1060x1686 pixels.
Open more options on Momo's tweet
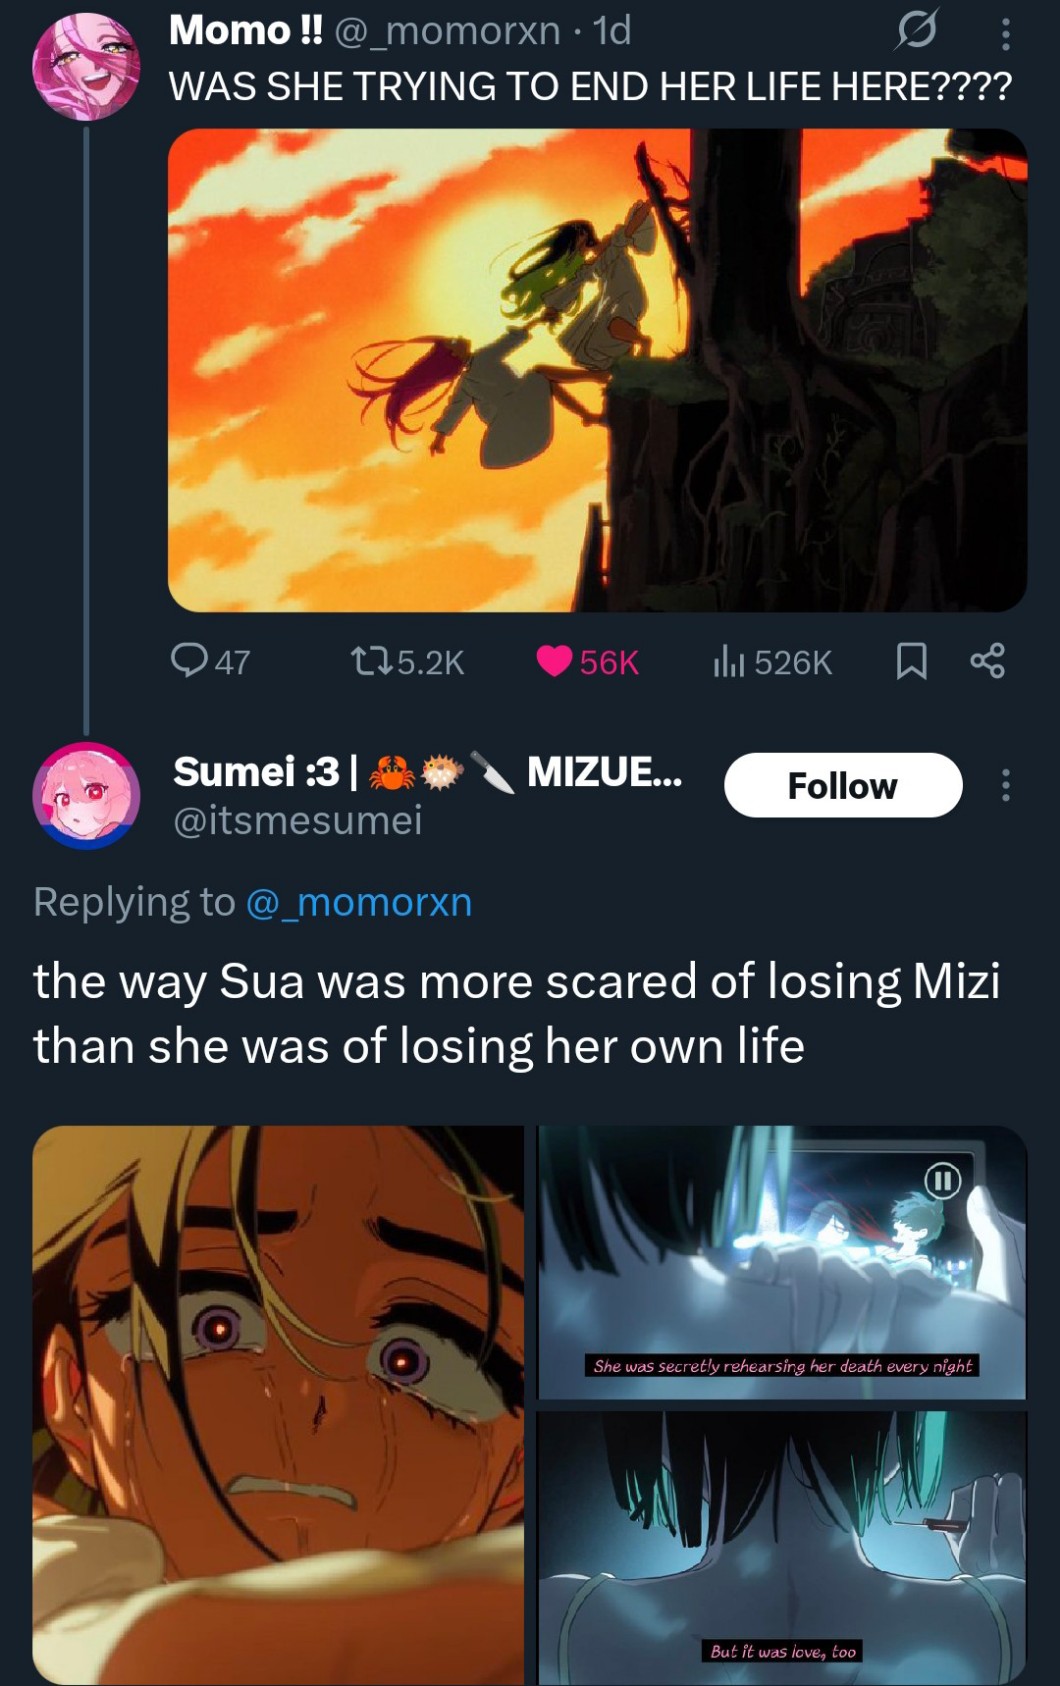pyautogui.click(x=1005, y=36)
